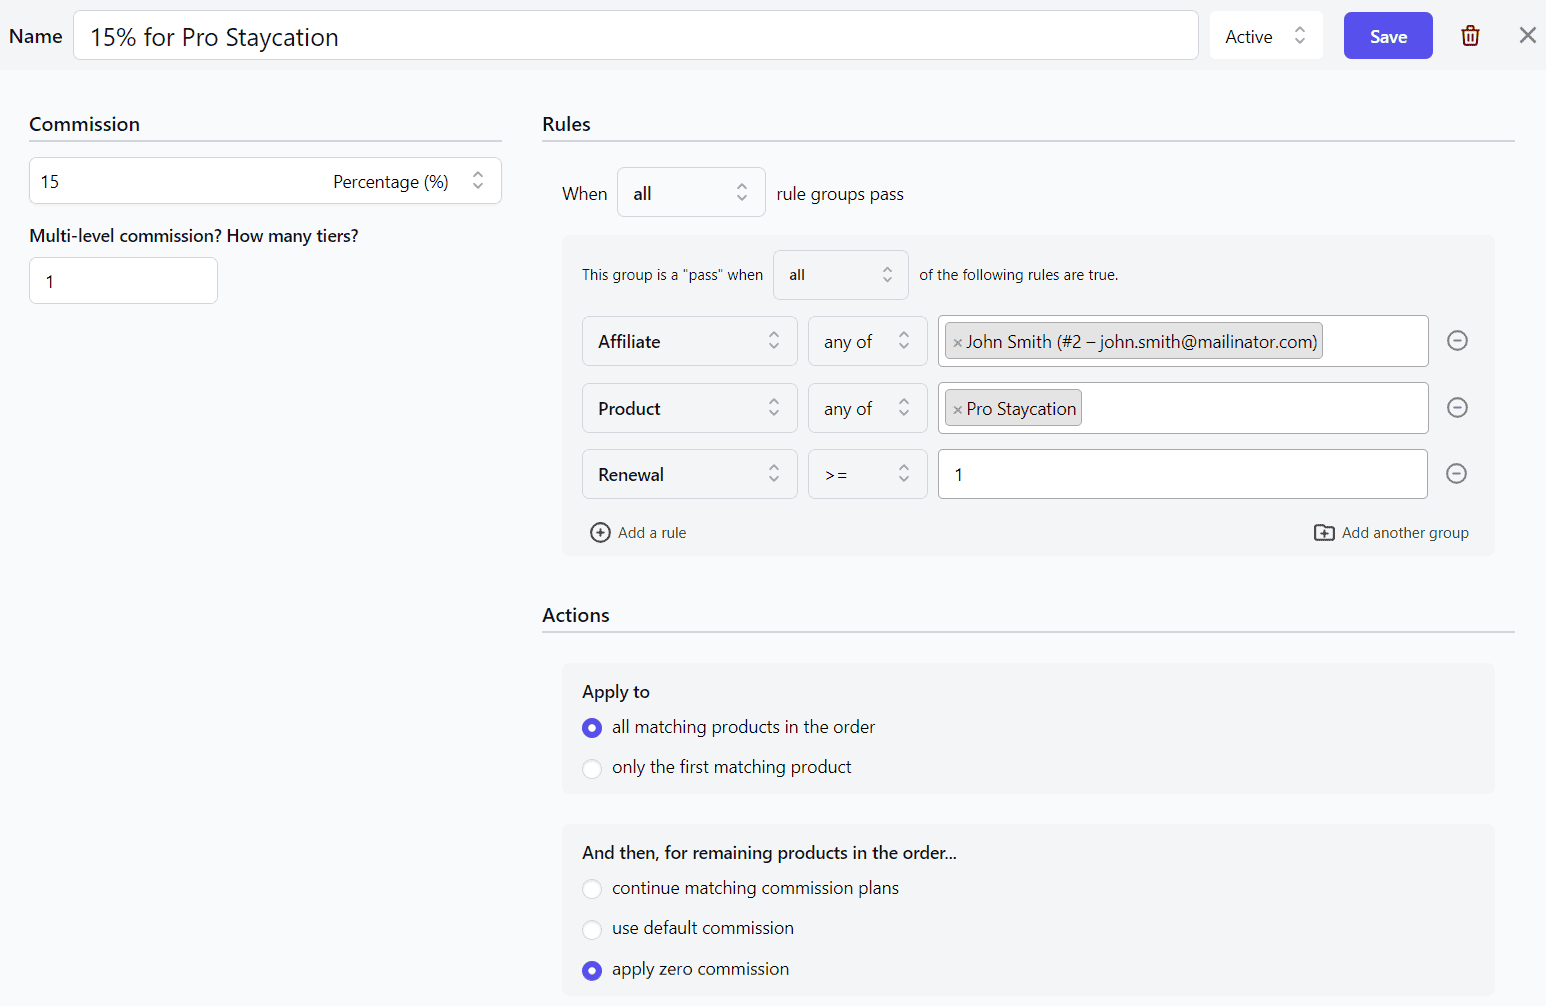Remove the Affiliate rule row

[x=1457, y=341]
